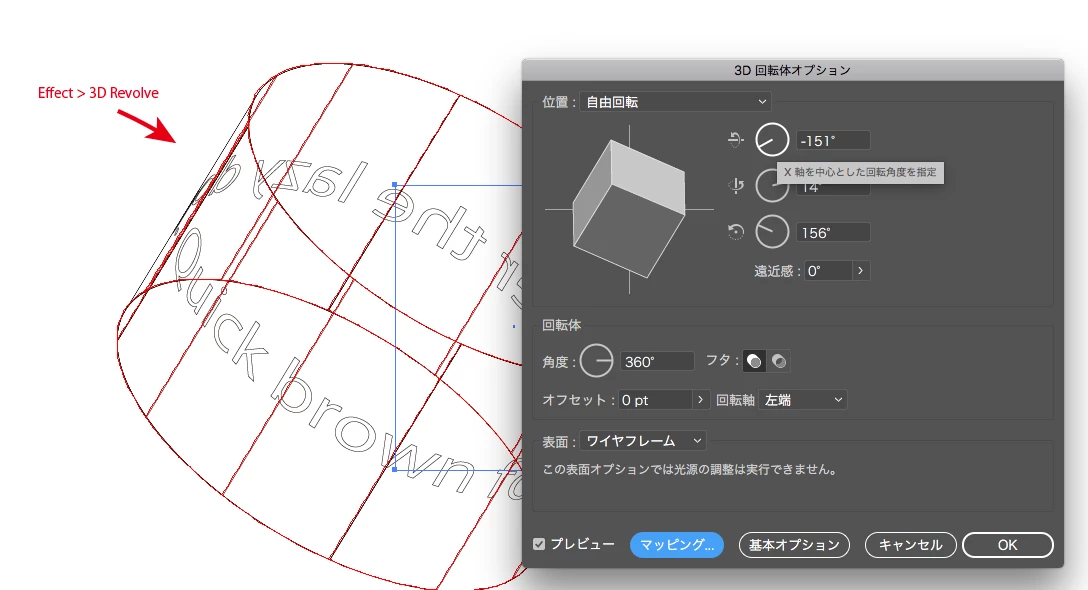Image resolution: width=1088 pixels, height=590 pixels.
Task: Click the light-source notice text
Action: pos(691,470)
